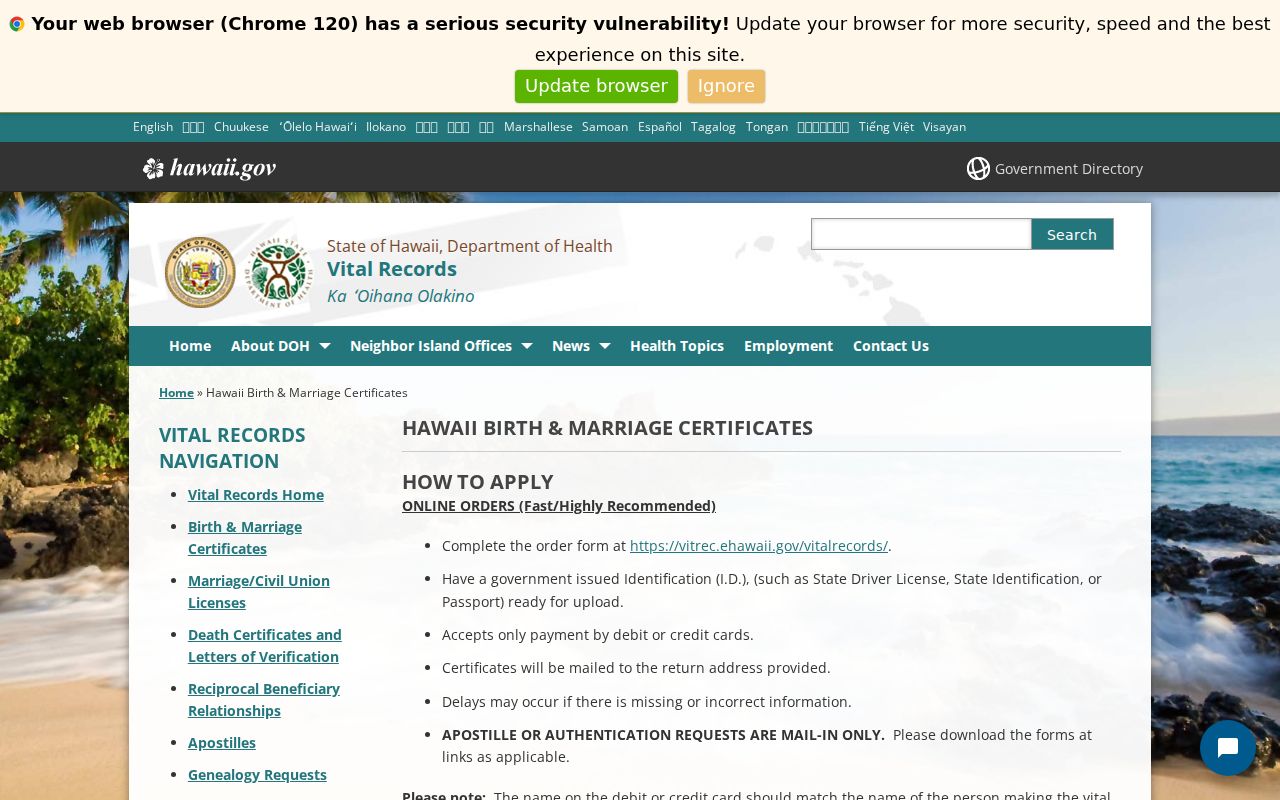Viewport: 1280px width, 800px height.
Task: Open Death Certificates and Letters of Verification
Action: pyautogui.click(x=265, y=646)
